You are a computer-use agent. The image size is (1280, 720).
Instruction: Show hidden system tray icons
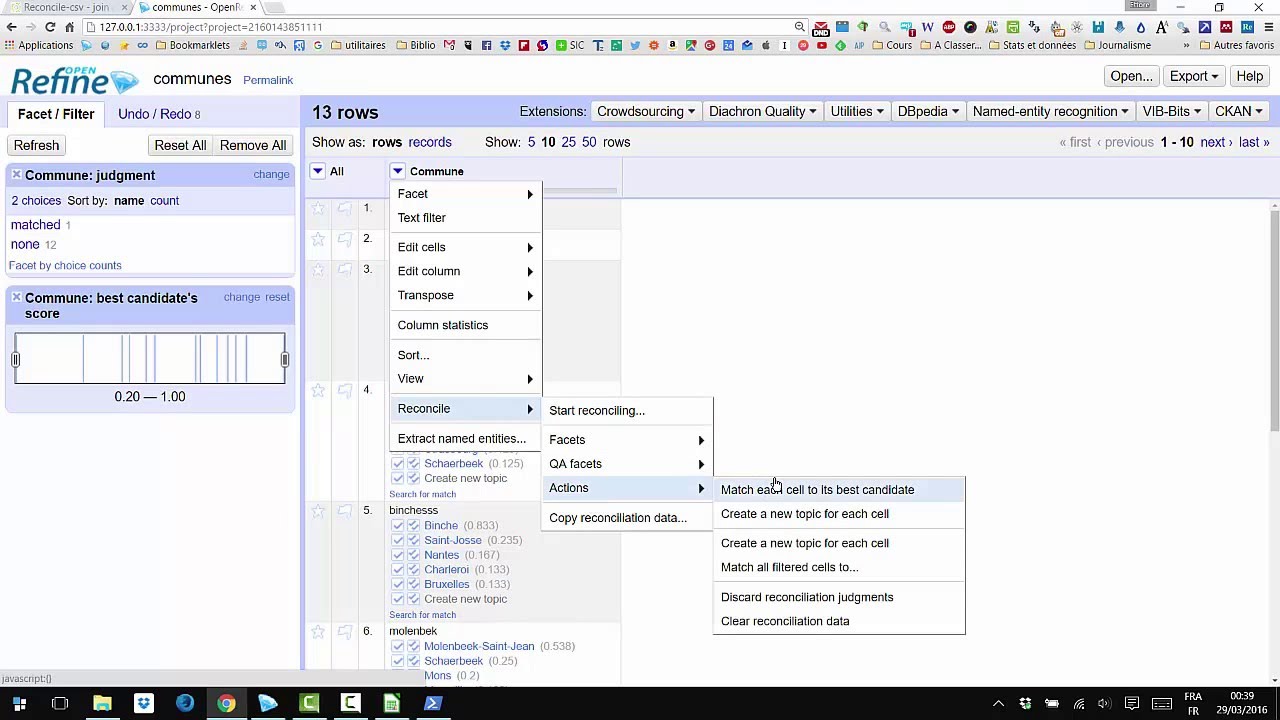pos(998,704)
